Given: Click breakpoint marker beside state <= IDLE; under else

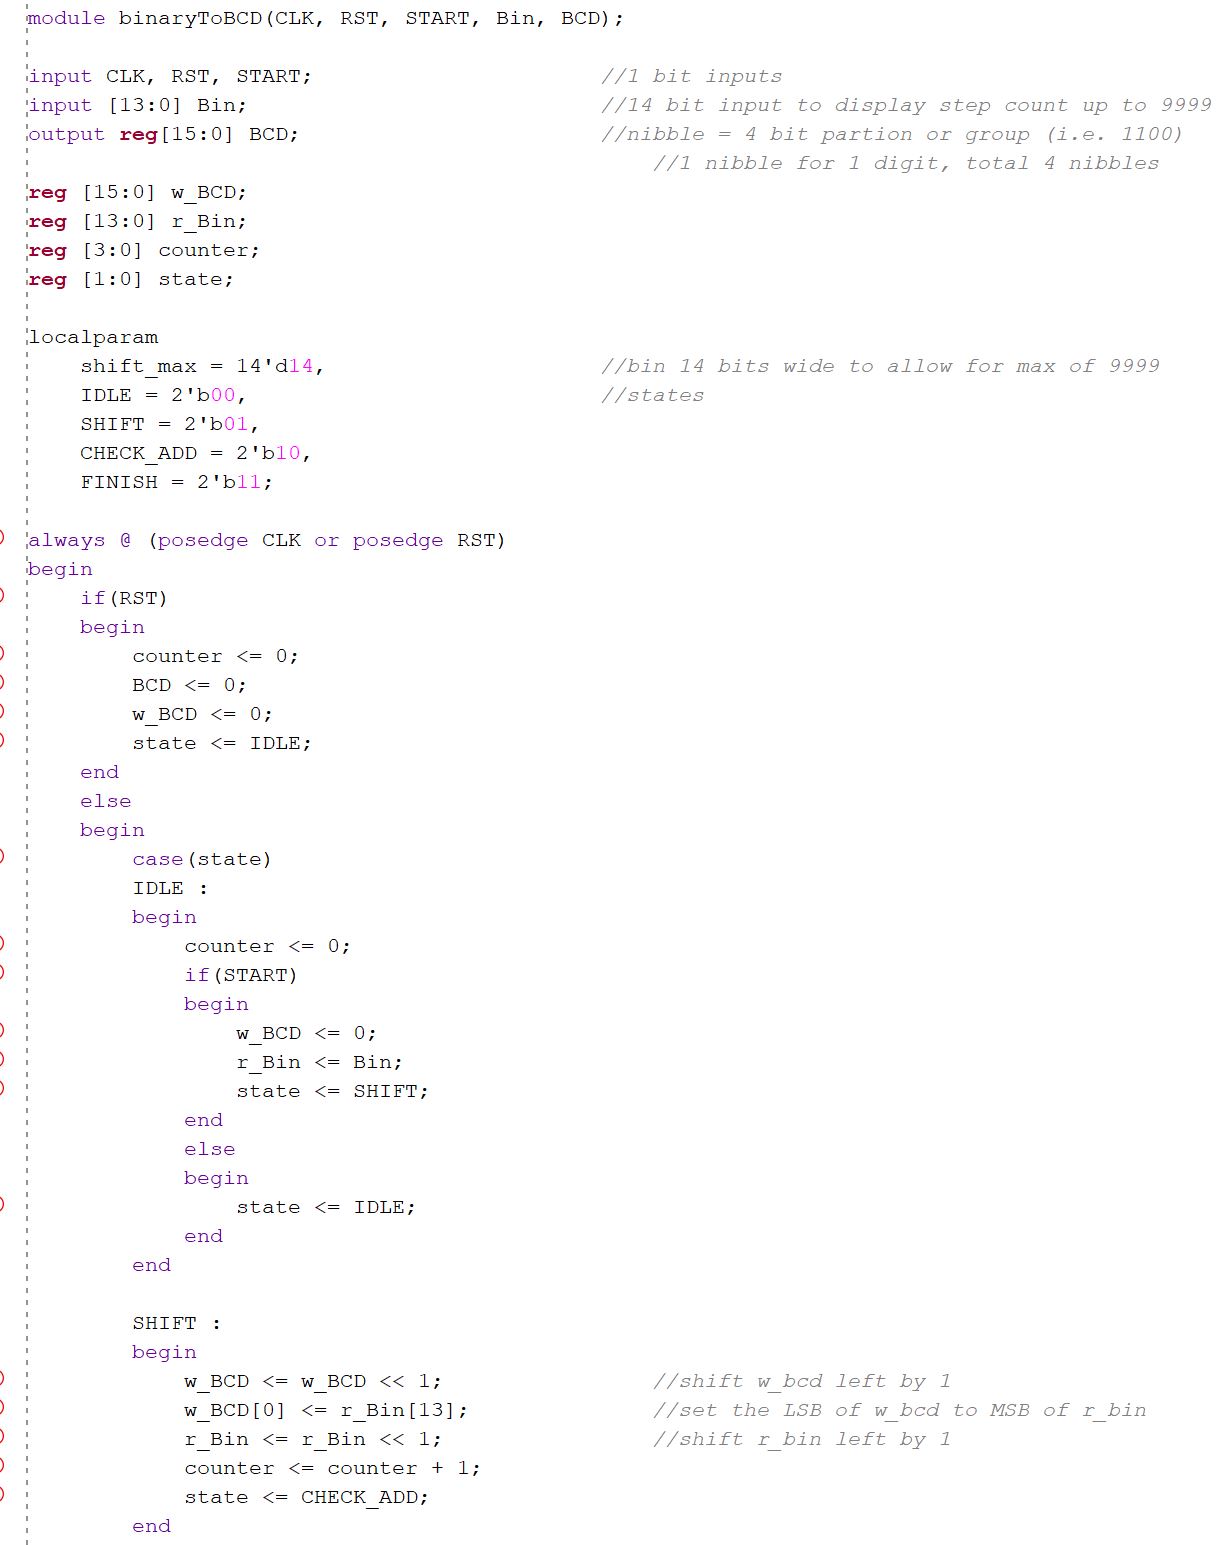Looking at the screenshot, I should pyautogui.click(x=2, y=1204).
